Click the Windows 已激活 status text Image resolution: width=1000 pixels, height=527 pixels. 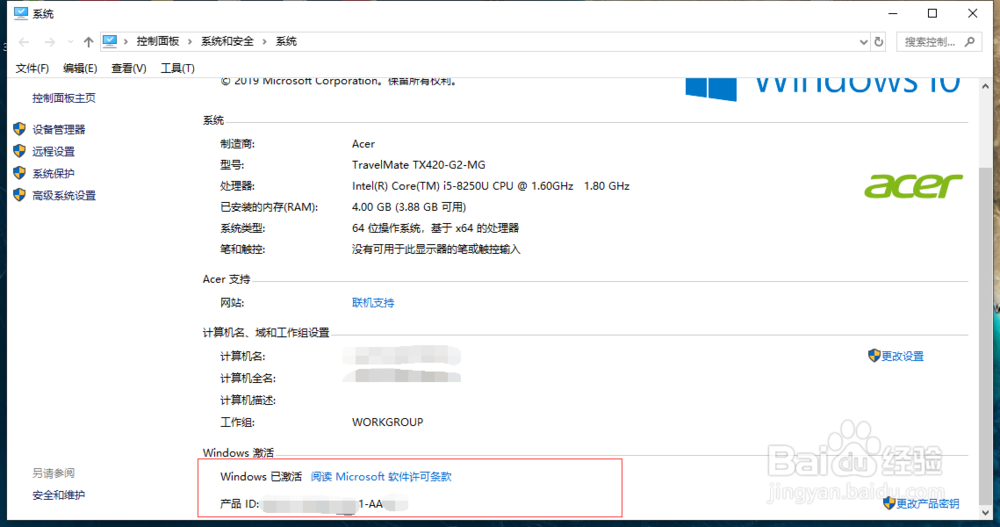[x=261, y=477]
